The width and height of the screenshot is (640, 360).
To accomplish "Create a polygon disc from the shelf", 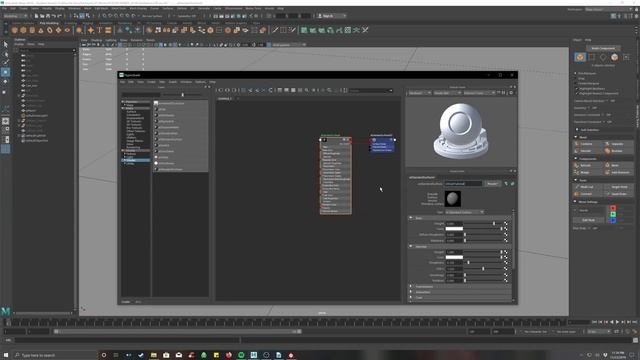I will (x=67, y=30).
